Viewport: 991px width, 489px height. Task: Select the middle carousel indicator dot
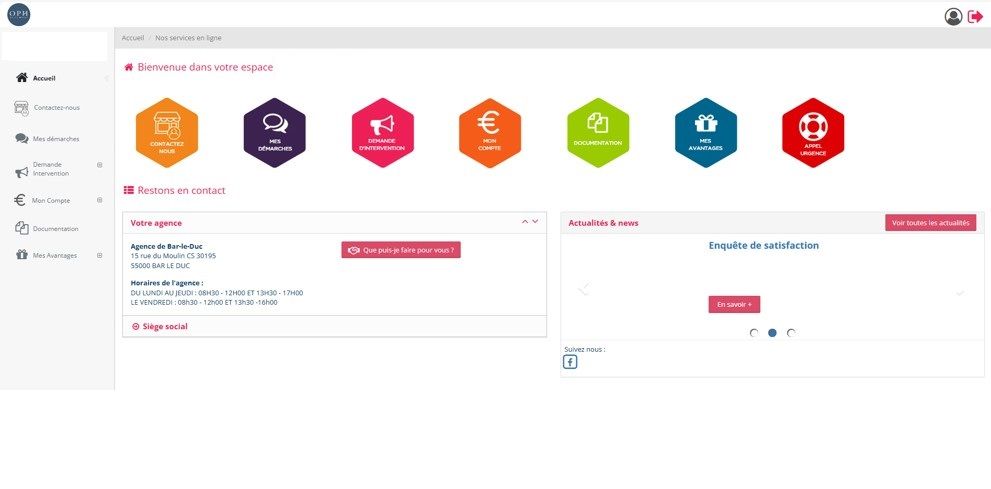772,333
